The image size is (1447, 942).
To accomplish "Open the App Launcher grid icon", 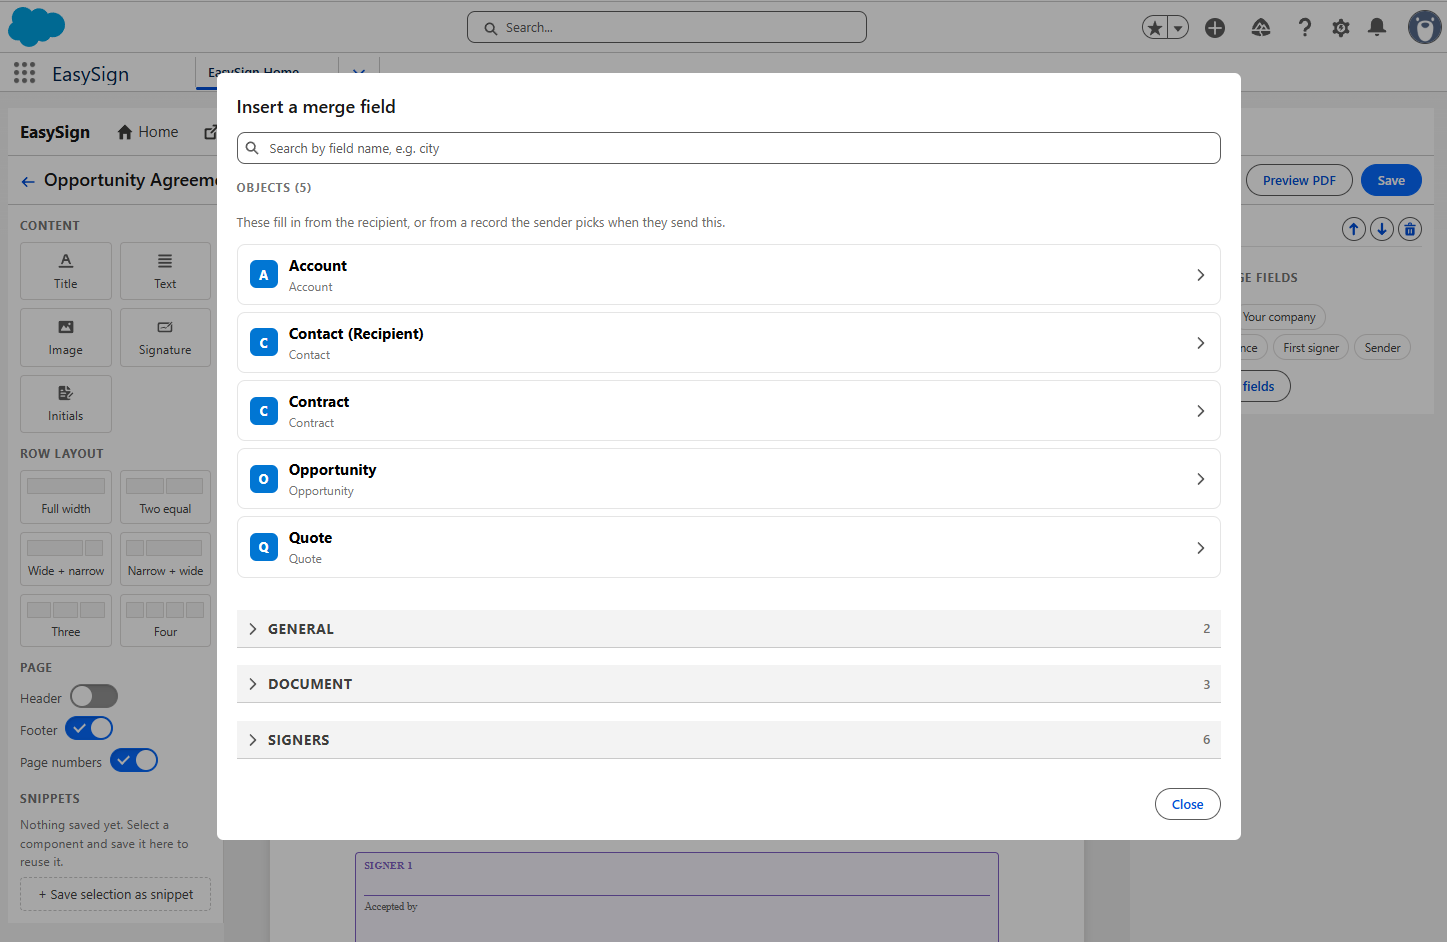I will click(x=25, y=73).
